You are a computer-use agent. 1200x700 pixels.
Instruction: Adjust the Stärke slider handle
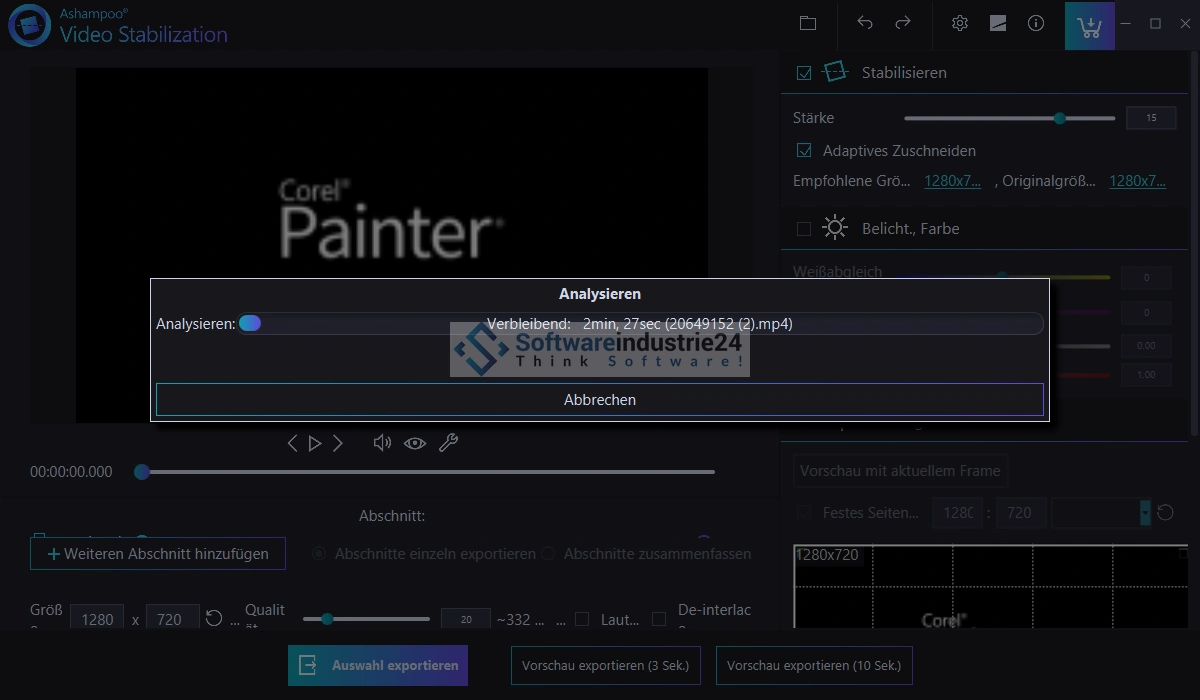click(1059, 118)
